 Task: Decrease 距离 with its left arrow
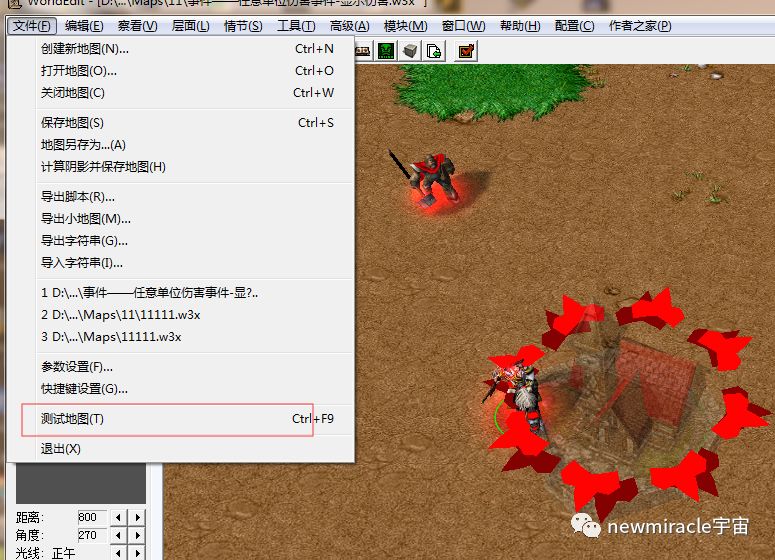[118, 517]
